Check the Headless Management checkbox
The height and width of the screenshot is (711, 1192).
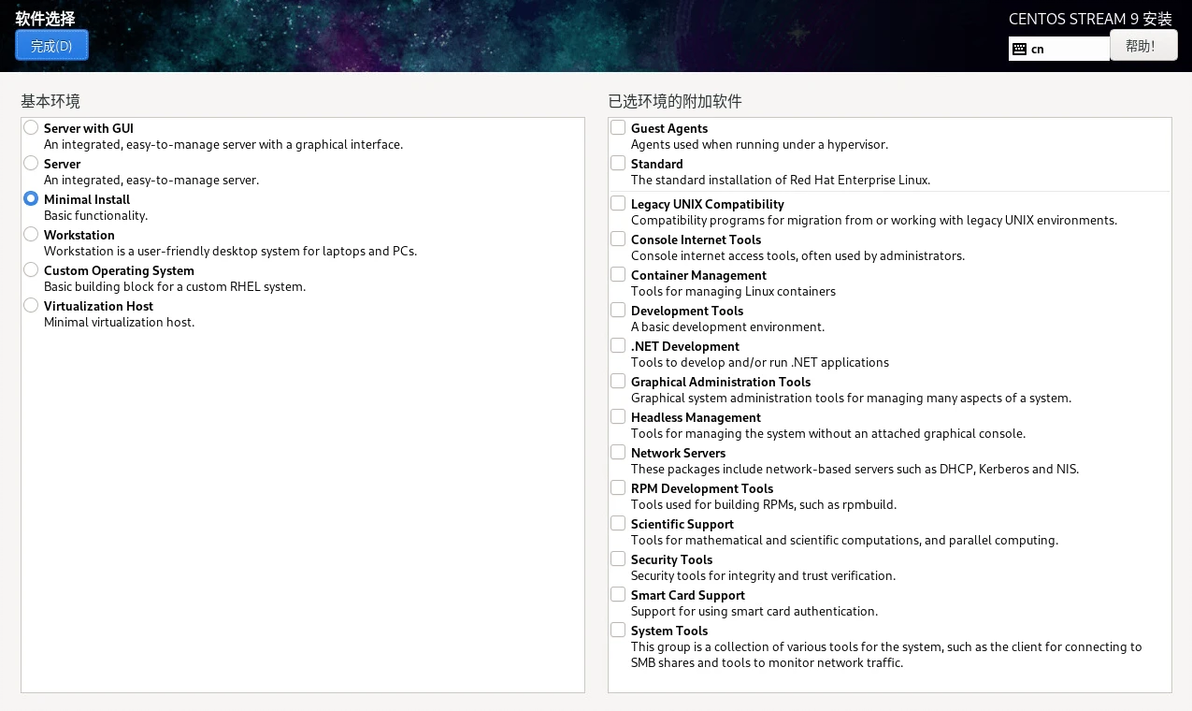point(618,417)
